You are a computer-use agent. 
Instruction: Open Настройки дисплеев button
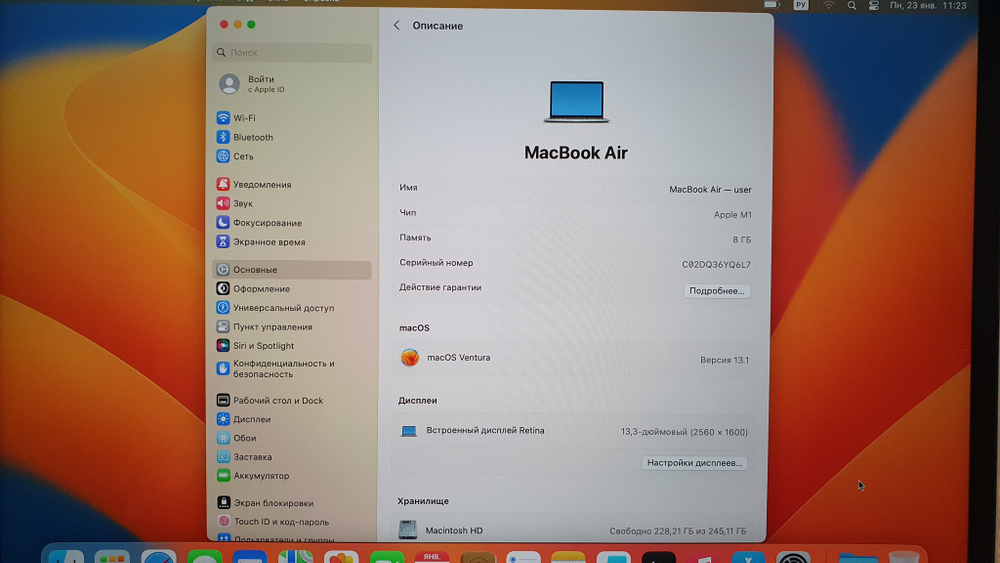pos(695,463)
